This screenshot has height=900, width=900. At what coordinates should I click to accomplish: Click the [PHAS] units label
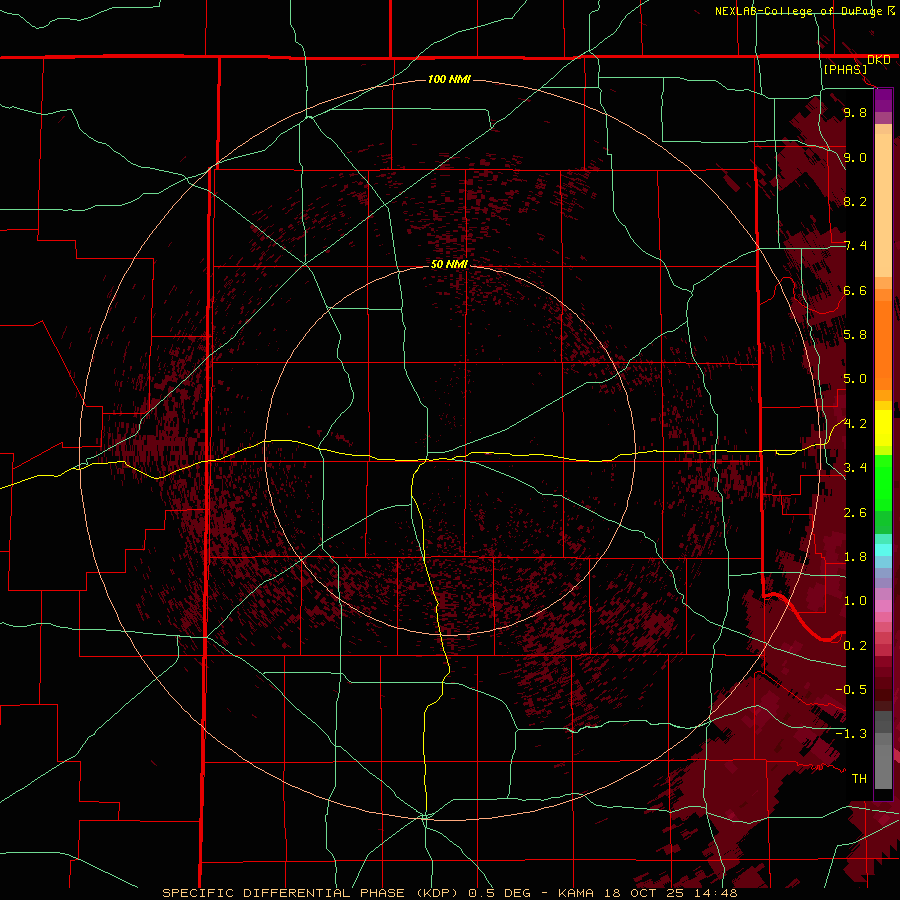pos(845,70)
